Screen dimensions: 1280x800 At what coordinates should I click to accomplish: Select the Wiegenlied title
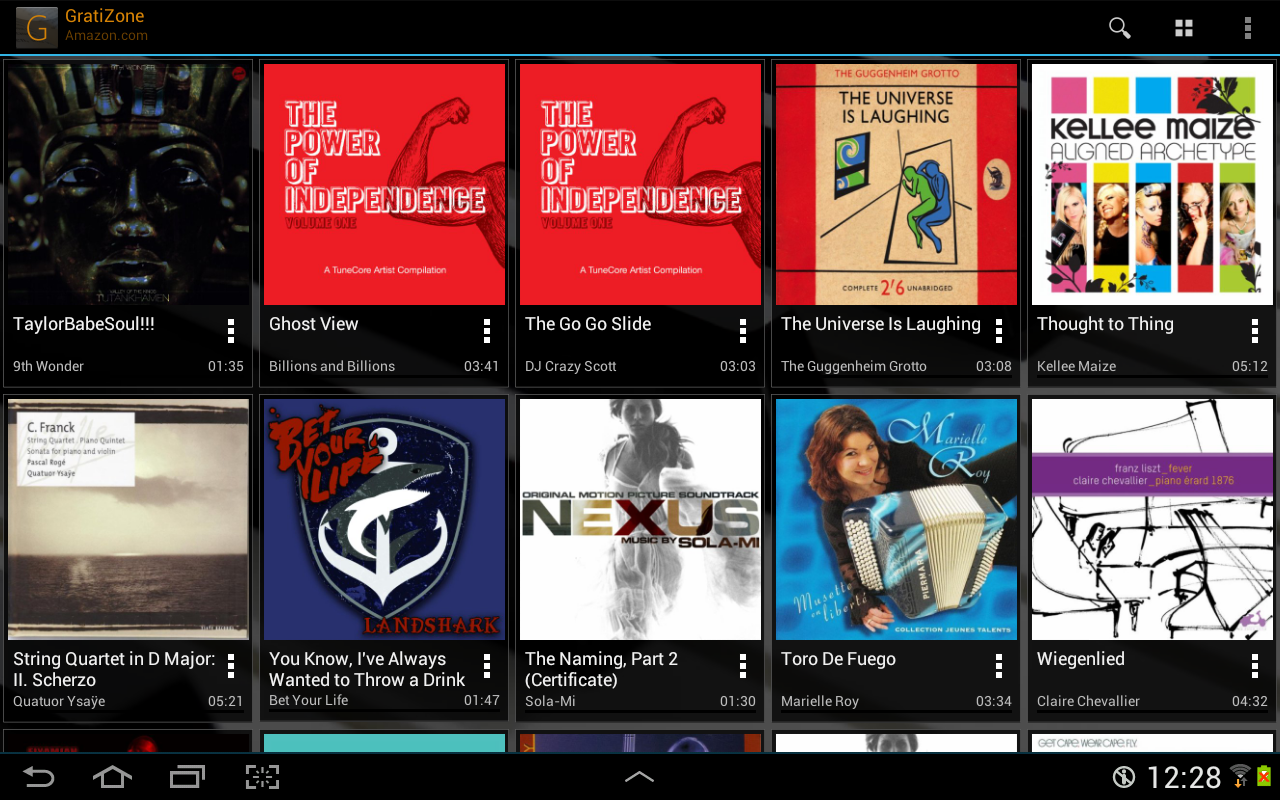[1081, 659]
